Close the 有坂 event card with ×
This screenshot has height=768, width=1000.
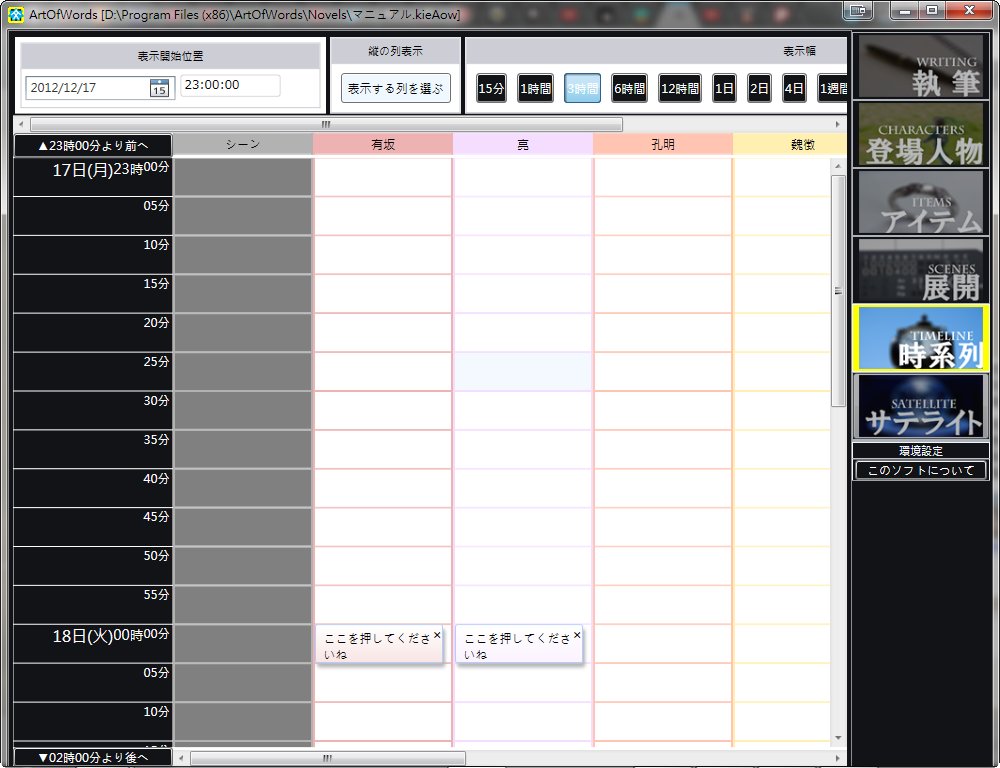(437, 635)
